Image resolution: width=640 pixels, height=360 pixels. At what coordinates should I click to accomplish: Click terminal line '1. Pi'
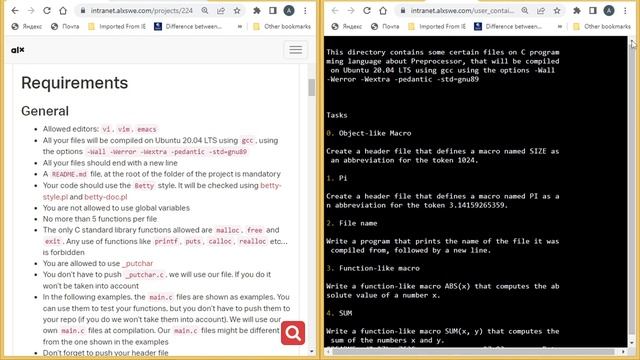pyautogui.click(x=337, y=178)
